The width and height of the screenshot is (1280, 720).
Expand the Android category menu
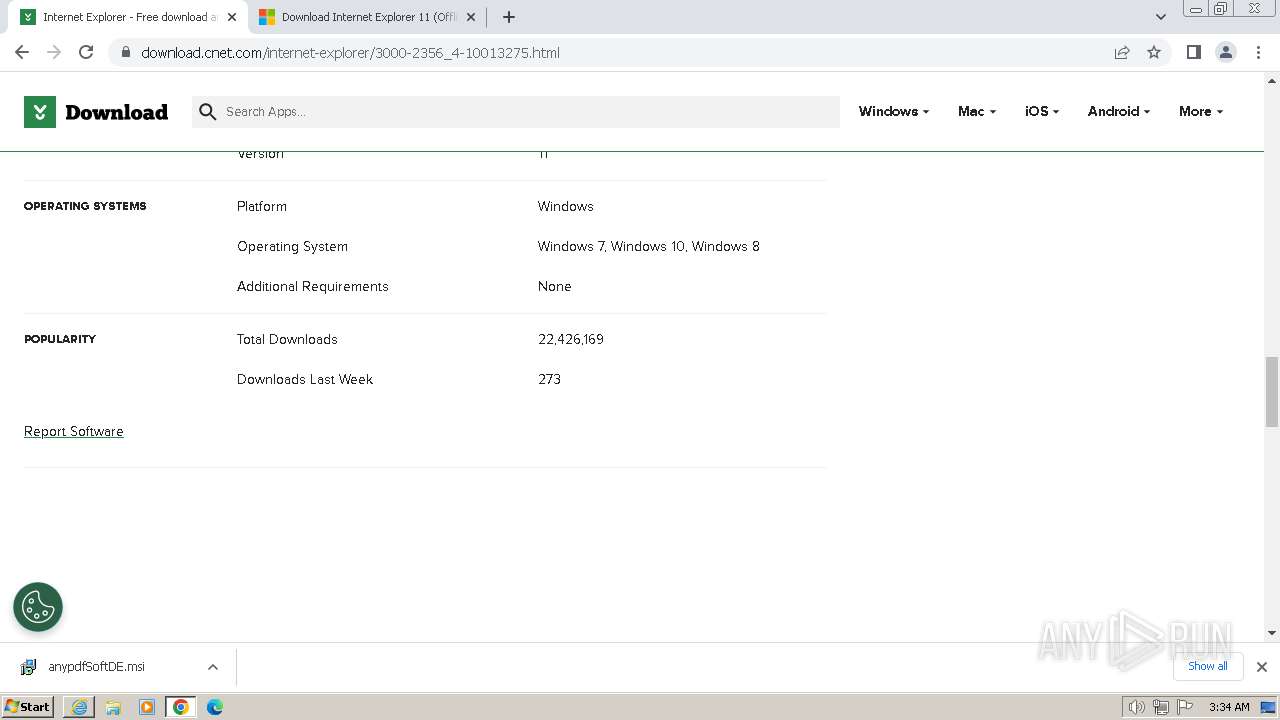point(1118,111)
